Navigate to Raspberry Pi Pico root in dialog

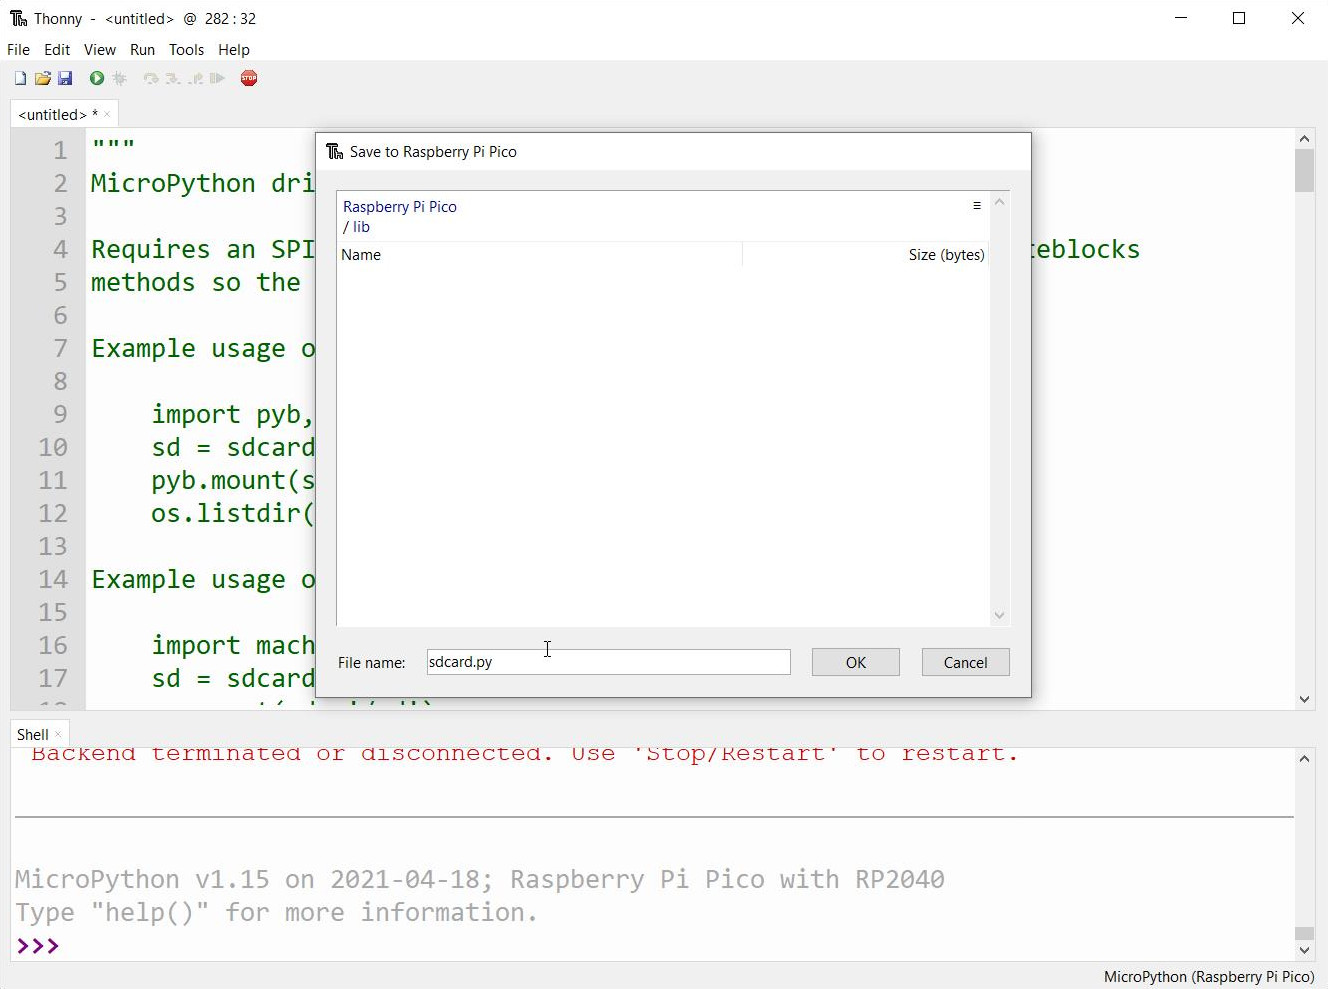399,206
